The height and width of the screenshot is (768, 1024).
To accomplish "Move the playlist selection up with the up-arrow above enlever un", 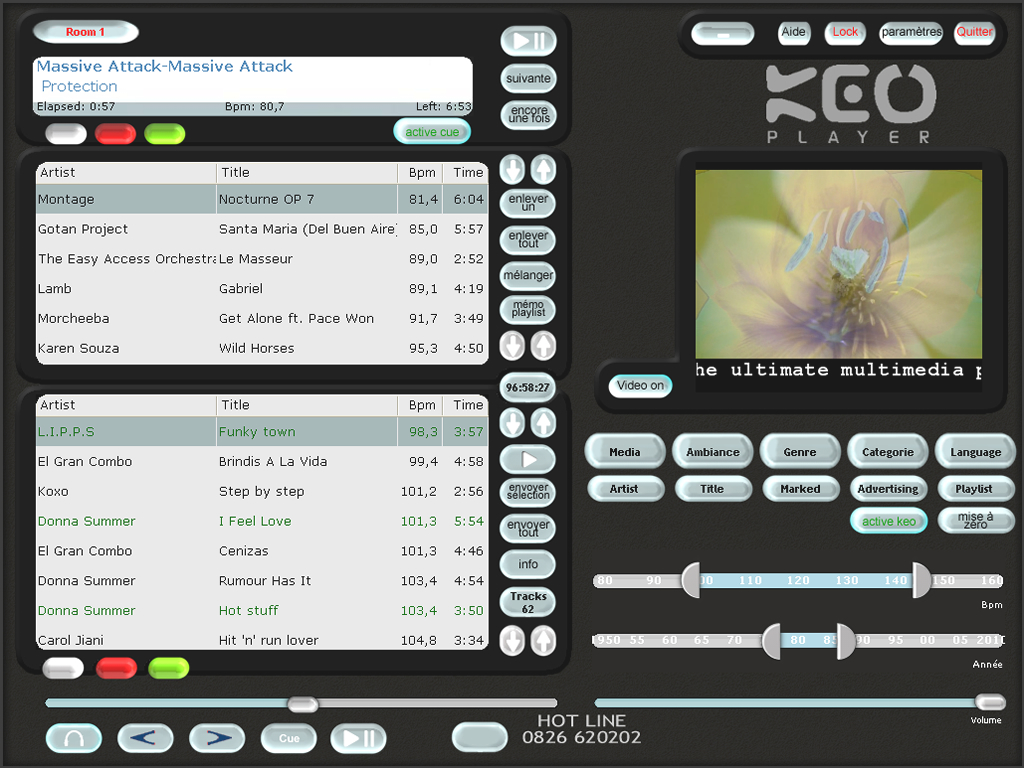I will click(543, 170).
